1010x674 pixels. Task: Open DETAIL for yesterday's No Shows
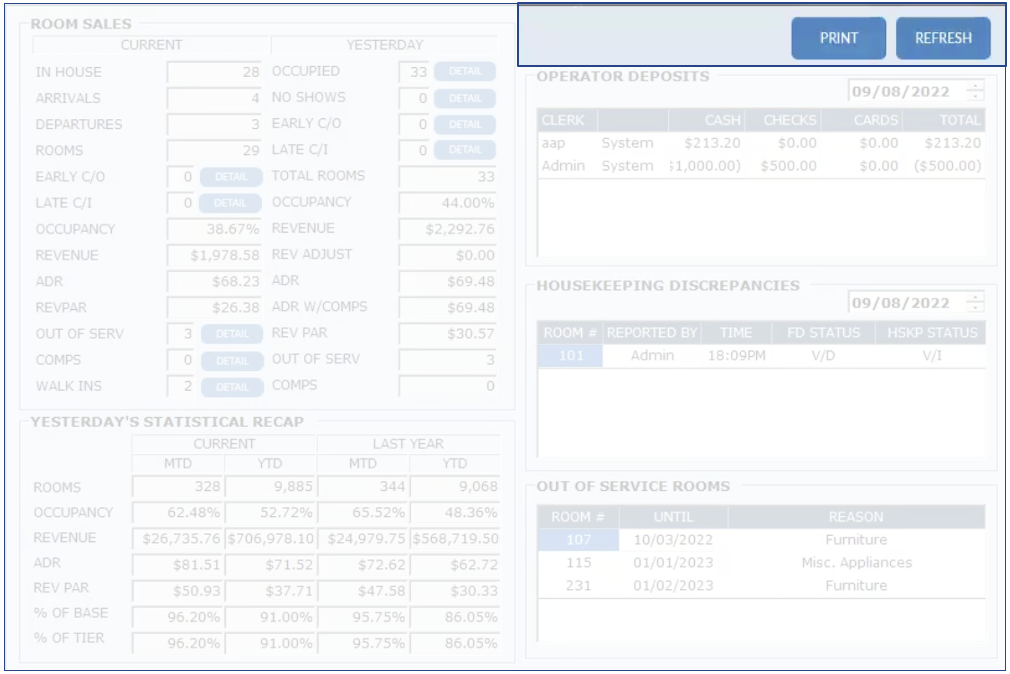point(464,98)
